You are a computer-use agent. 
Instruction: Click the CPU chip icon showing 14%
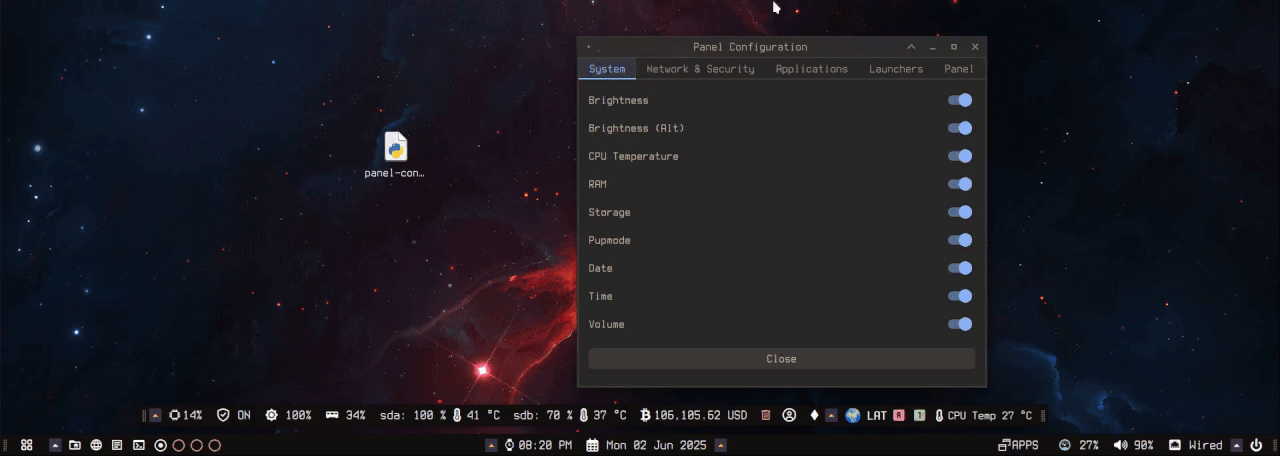pos(175,415)
